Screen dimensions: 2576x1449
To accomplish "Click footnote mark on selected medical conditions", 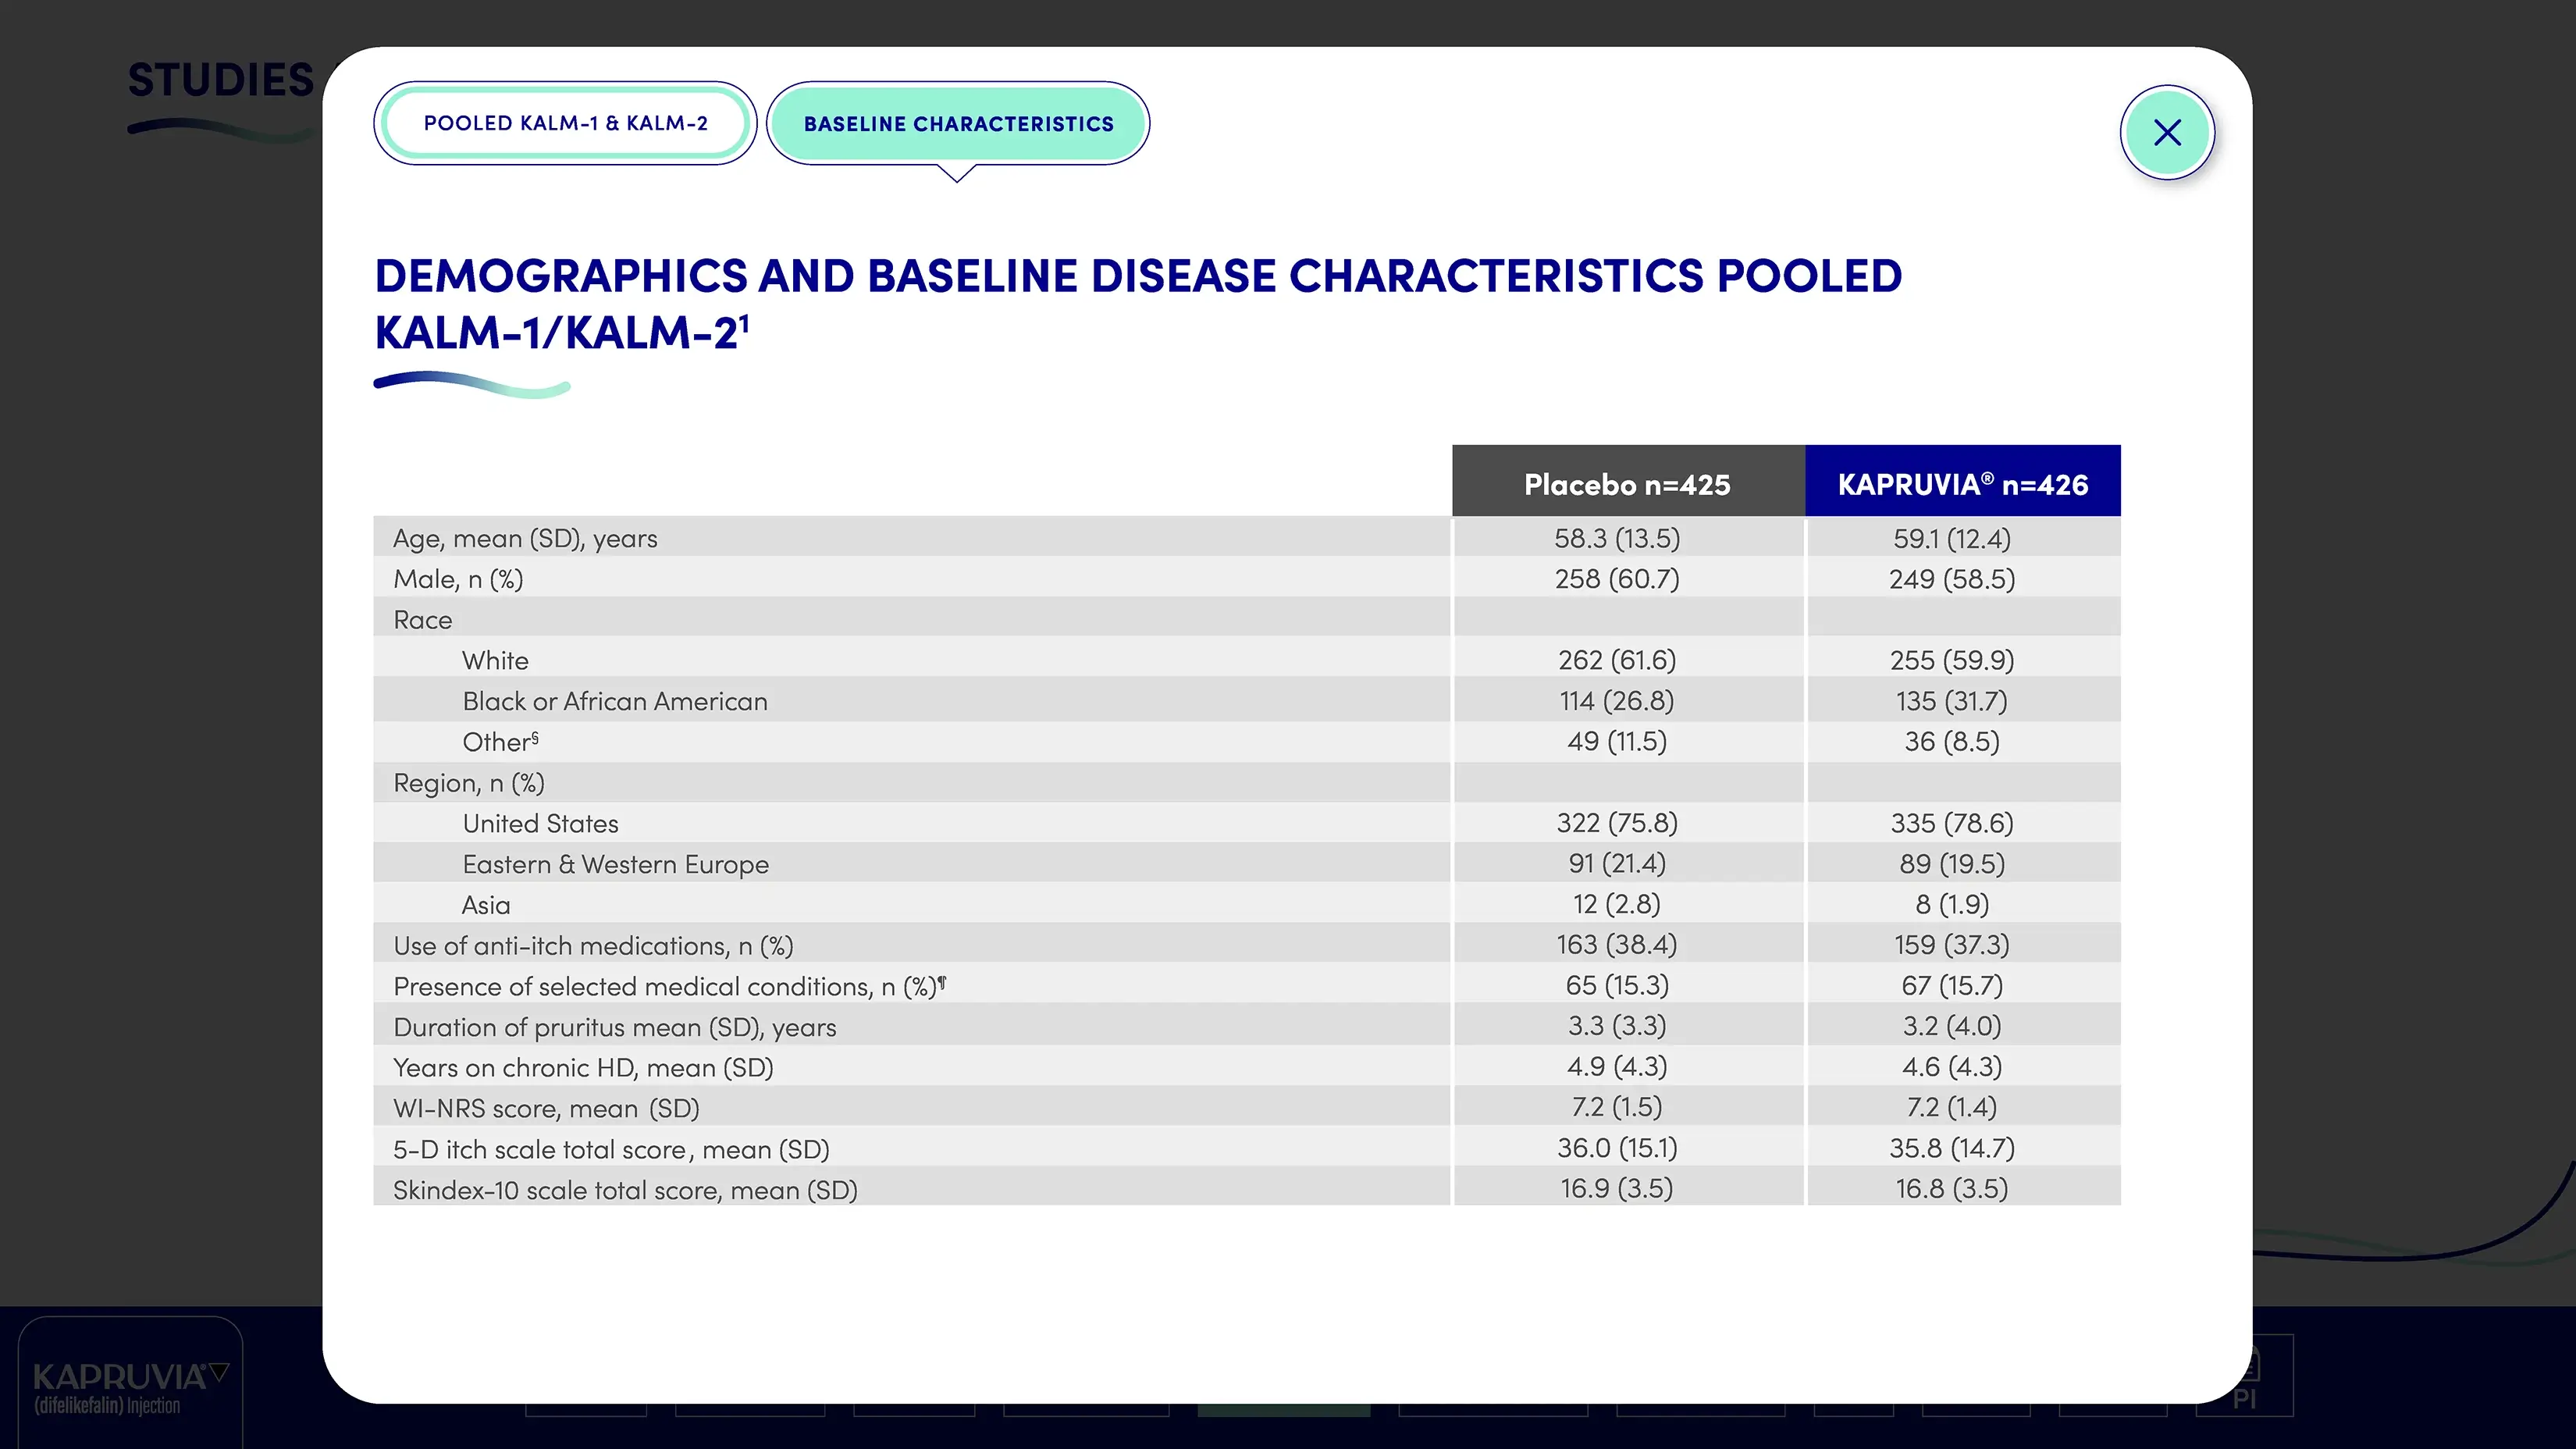I will pyautogui.click(x=942, y=982).
